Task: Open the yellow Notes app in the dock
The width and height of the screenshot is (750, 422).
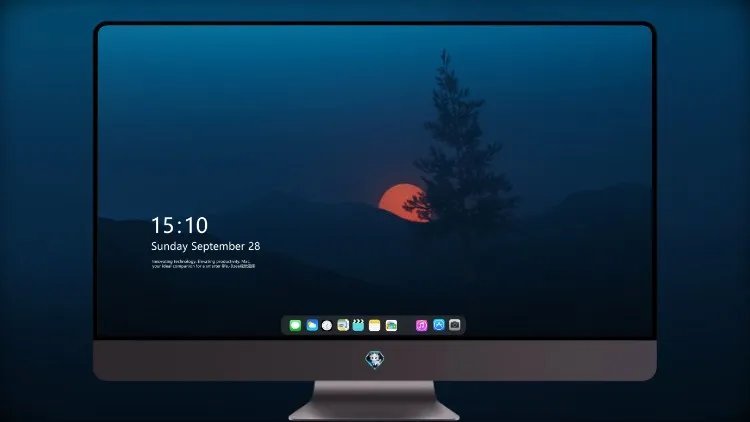Action: click(375, 325)
